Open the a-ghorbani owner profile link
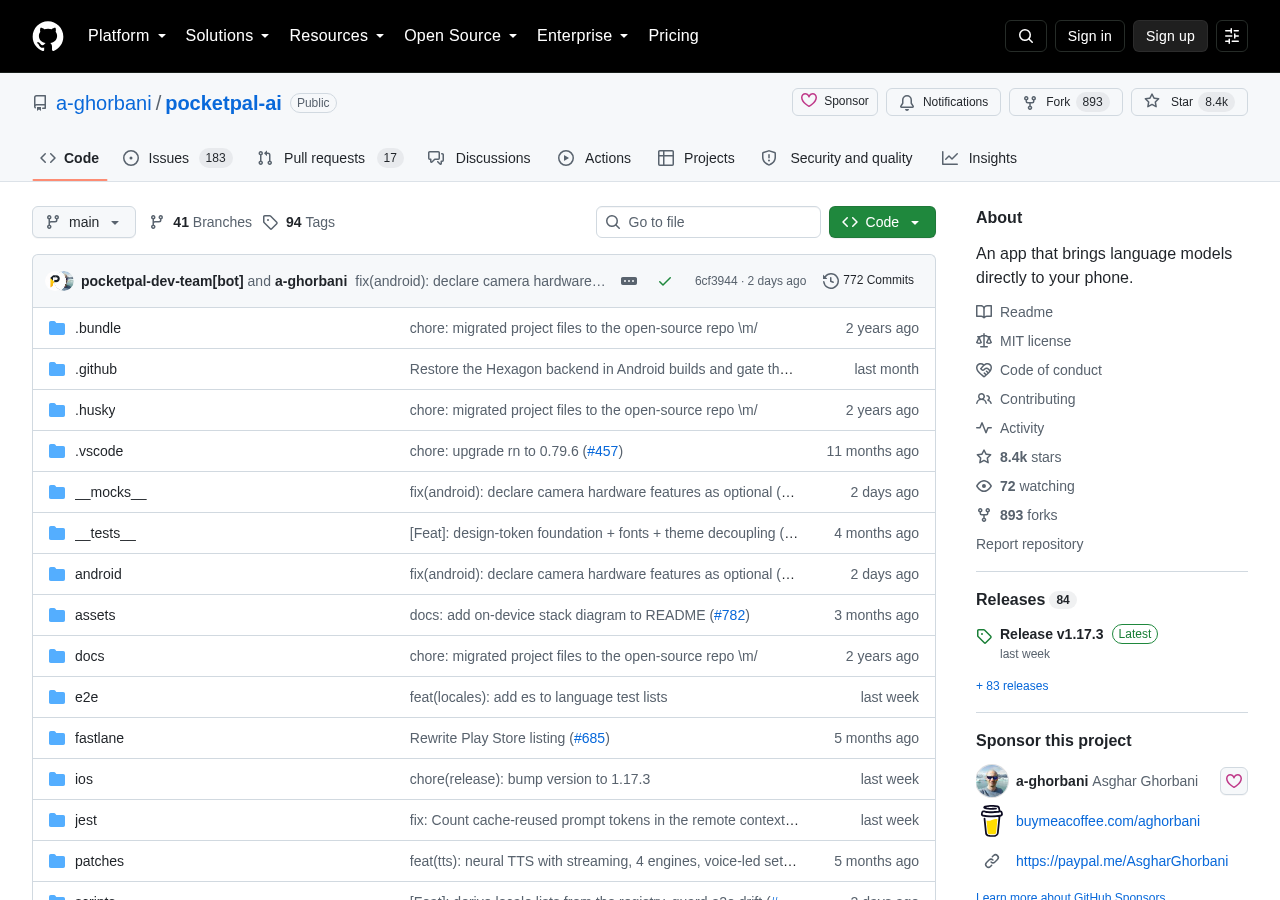1280x900 pixels. [104, 103]
